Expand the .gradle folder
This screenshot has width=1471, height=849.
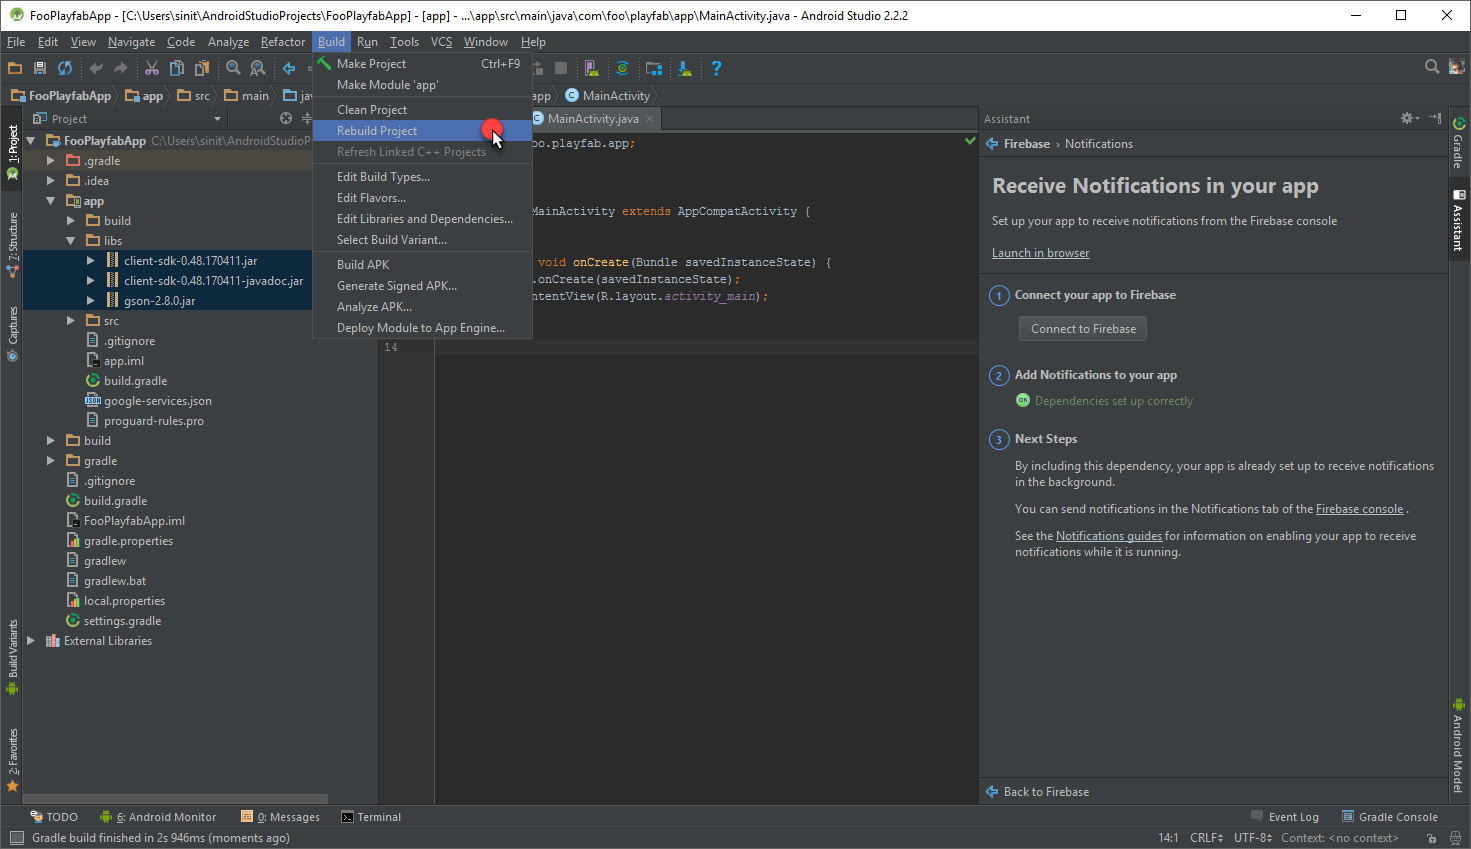tap(51, 161)
